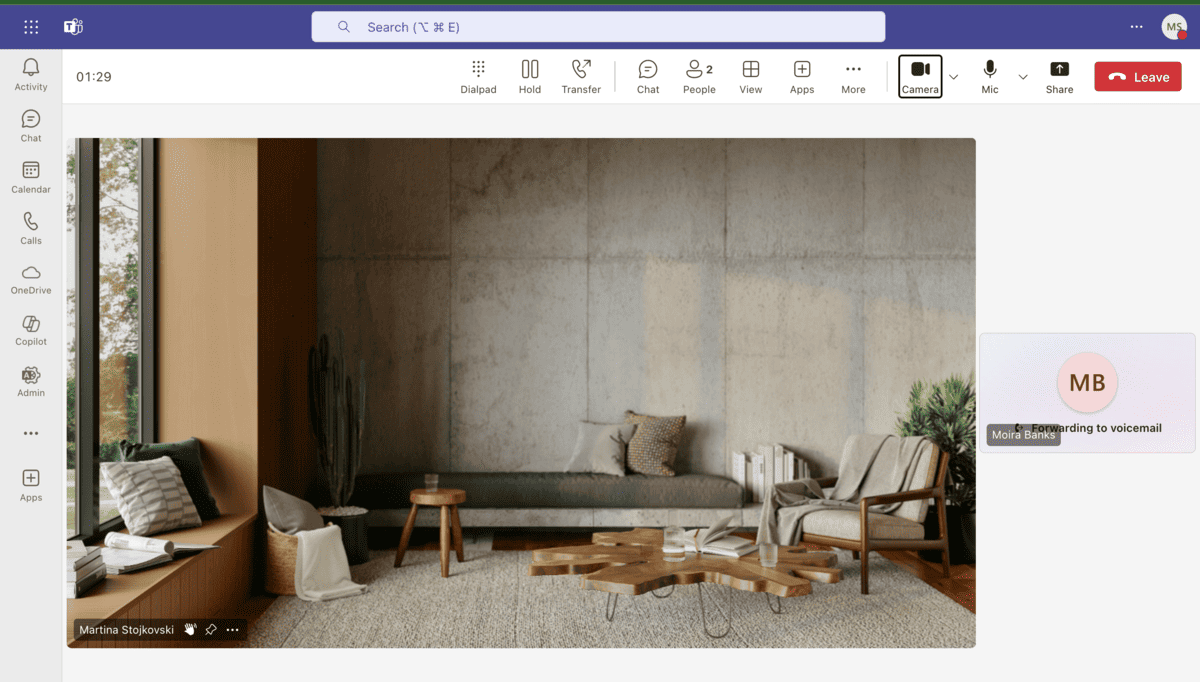
Task: Turn off the Camera
Action: (920, 75)
